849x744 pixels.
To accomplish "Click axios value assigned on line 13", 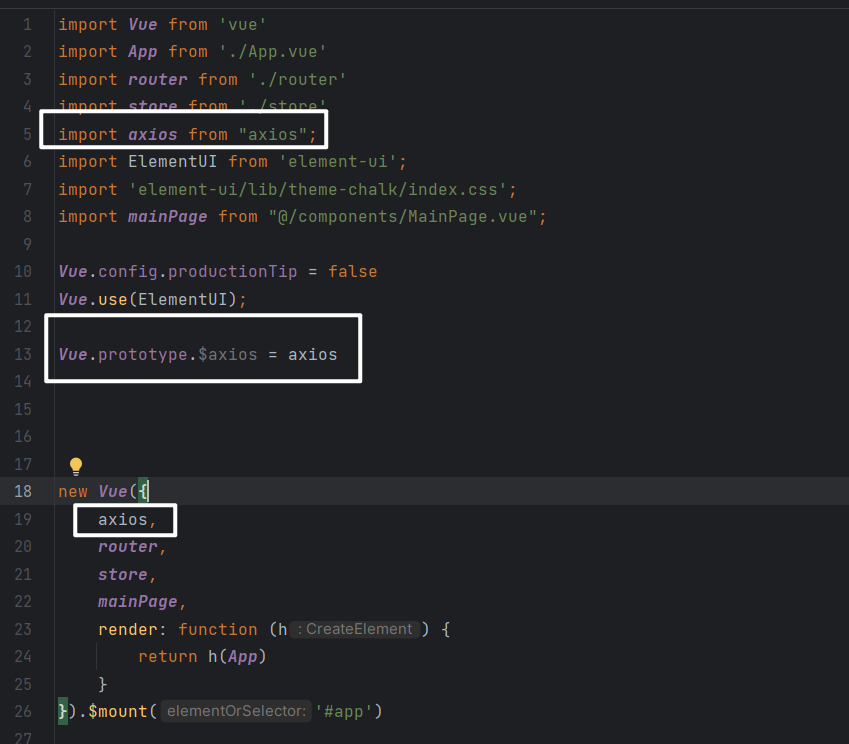I will 312,355.
